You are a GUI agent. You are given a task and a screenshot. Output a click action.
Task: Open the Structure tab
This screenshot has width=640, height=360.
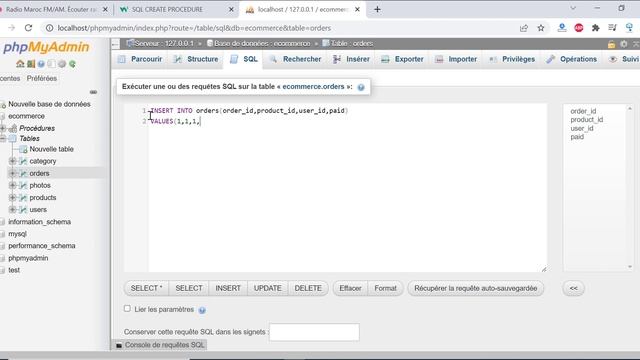pyautogui.click(x=196, y=59)
